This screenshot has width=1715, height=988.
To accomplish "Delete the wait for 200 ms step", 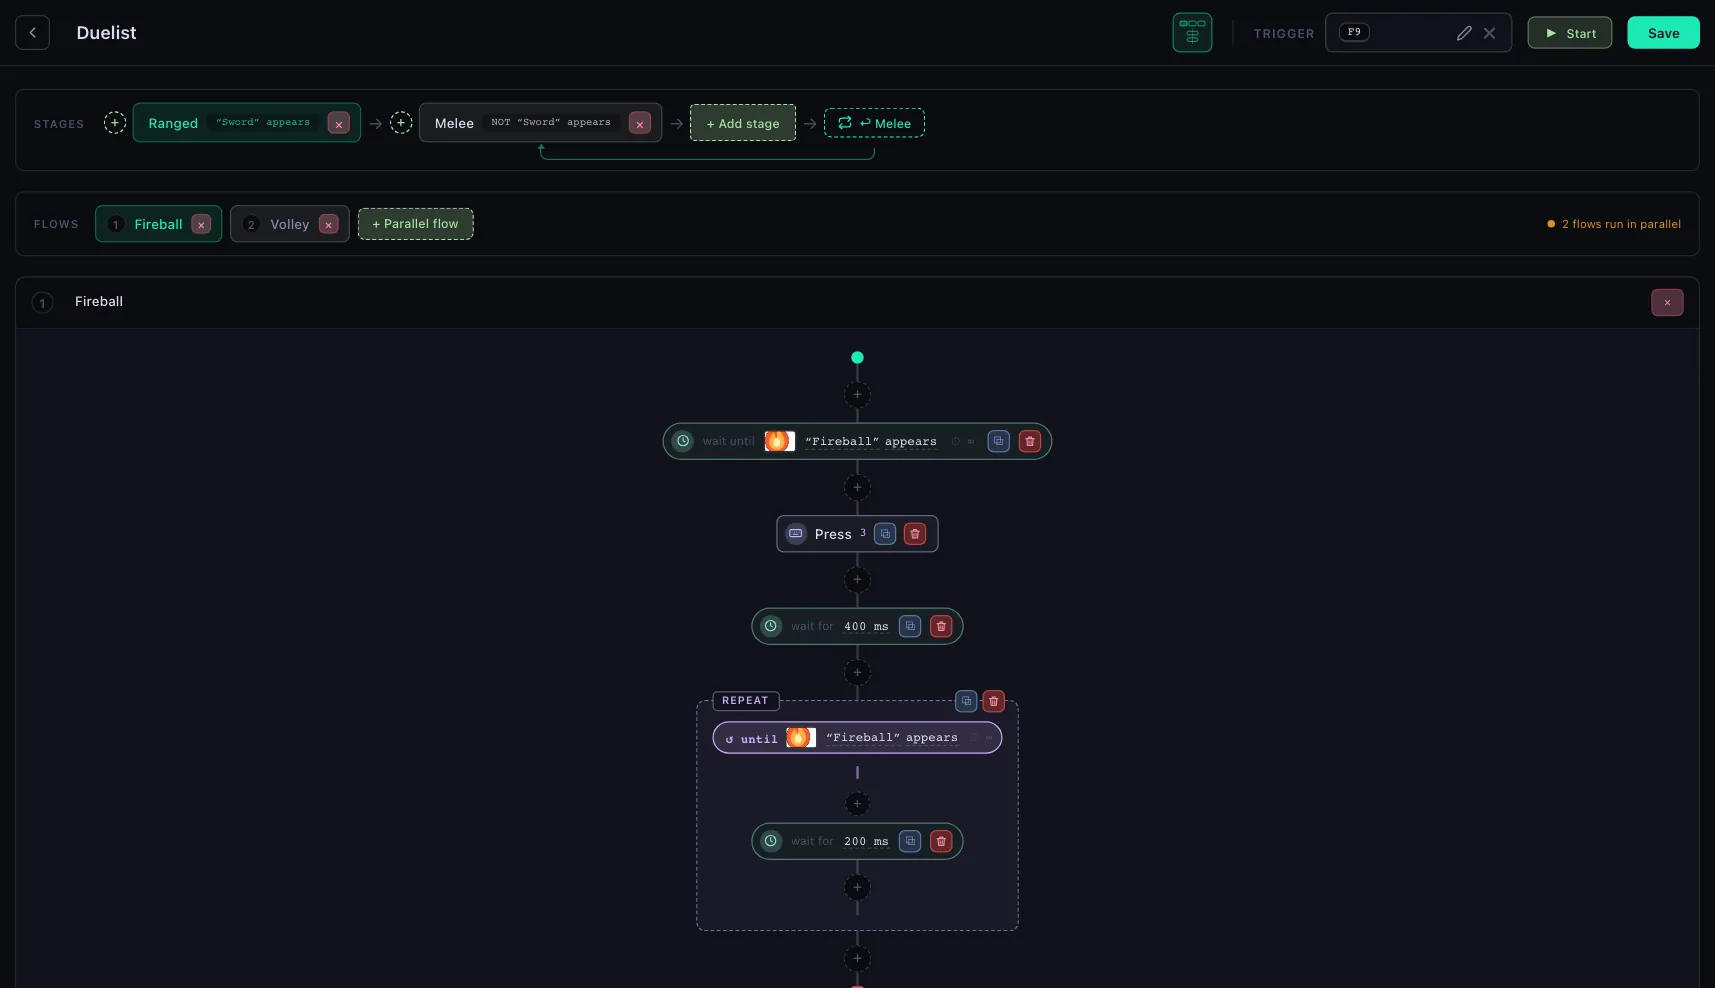I will [x=941, y=841].
